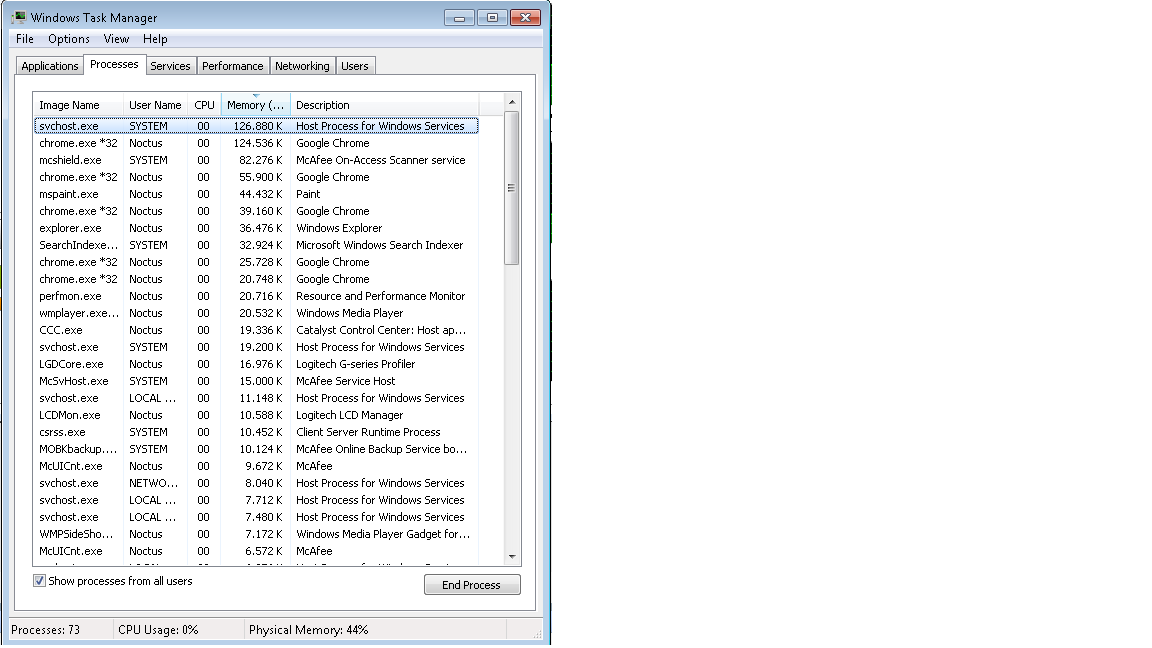This screenshot has width=1152, height=648.
Task: Sort by User Name column header
Action: (155, 105)
